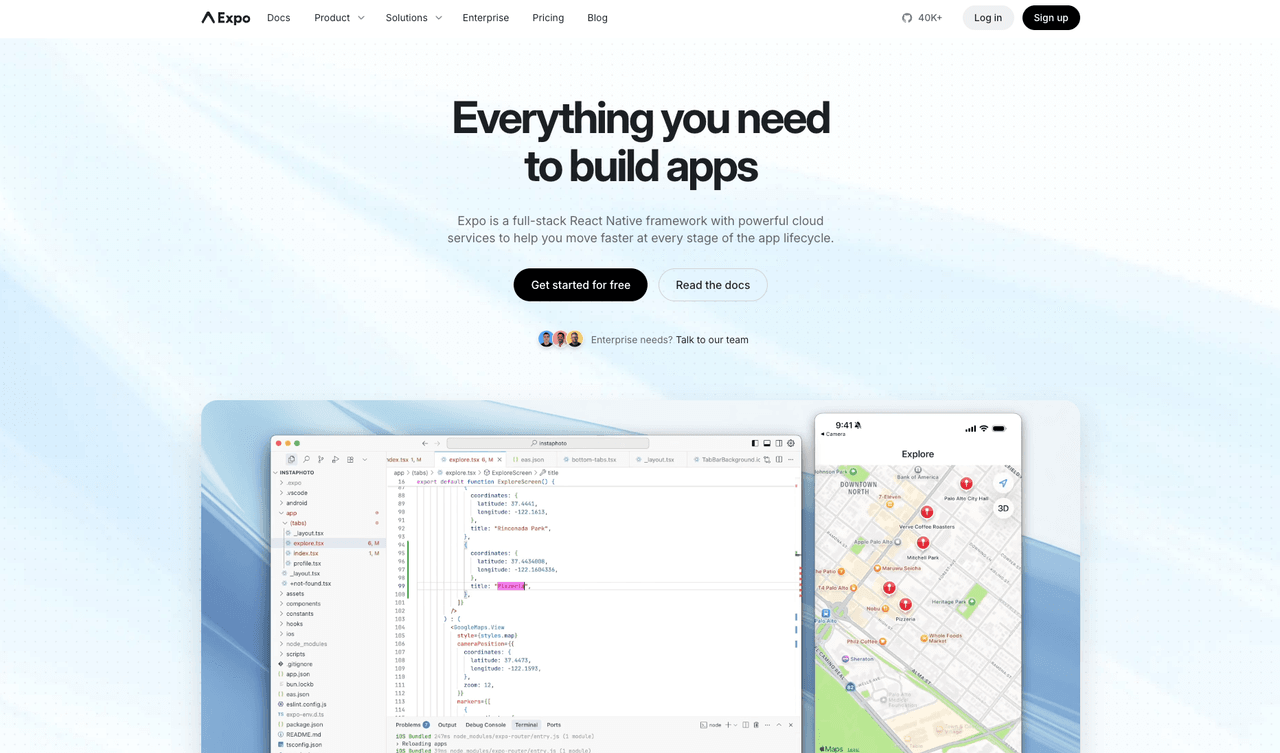Click the settings gear in VS Code titlebar
The image size is (1280, 753).
[x=791, y=443]
